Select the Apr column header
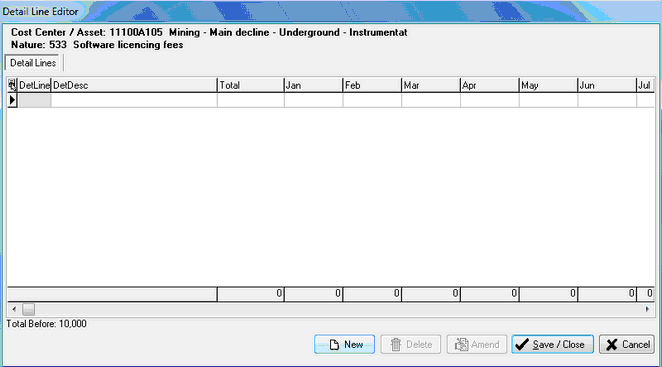662x367 pixels. 490,85
